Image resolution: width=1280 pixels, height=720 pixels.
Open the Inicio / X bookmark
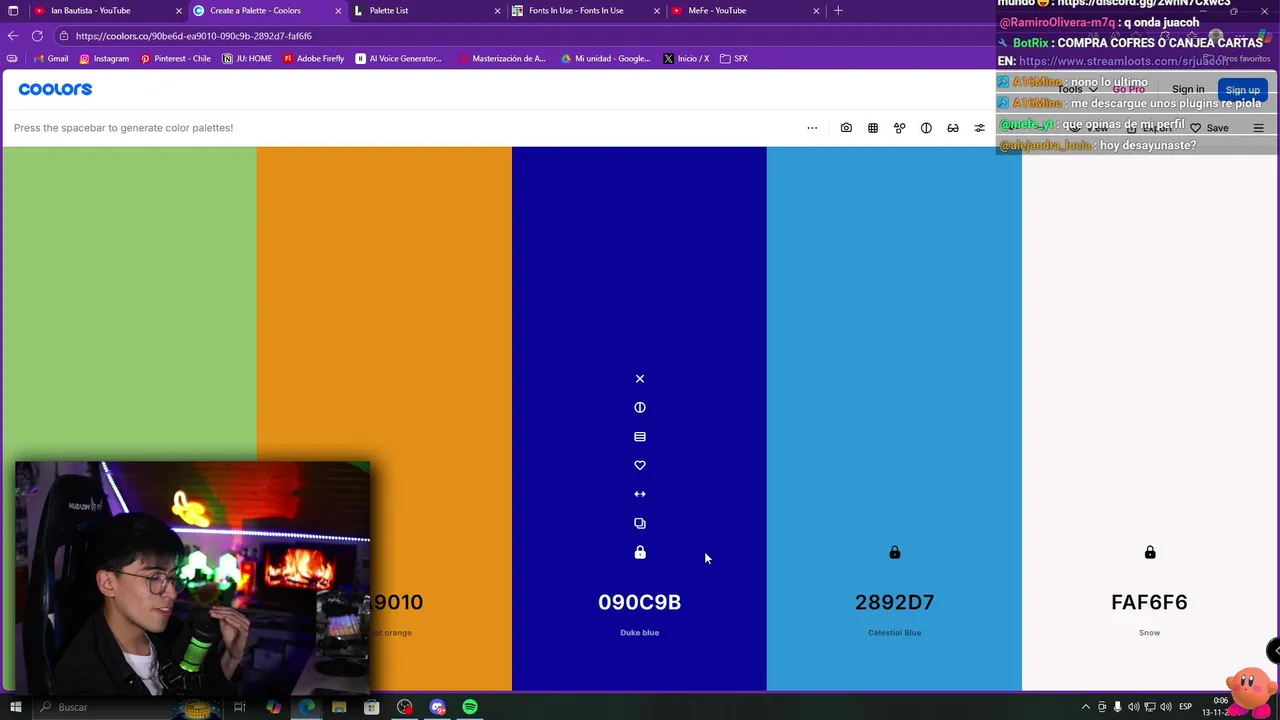[x=686, y=59]
